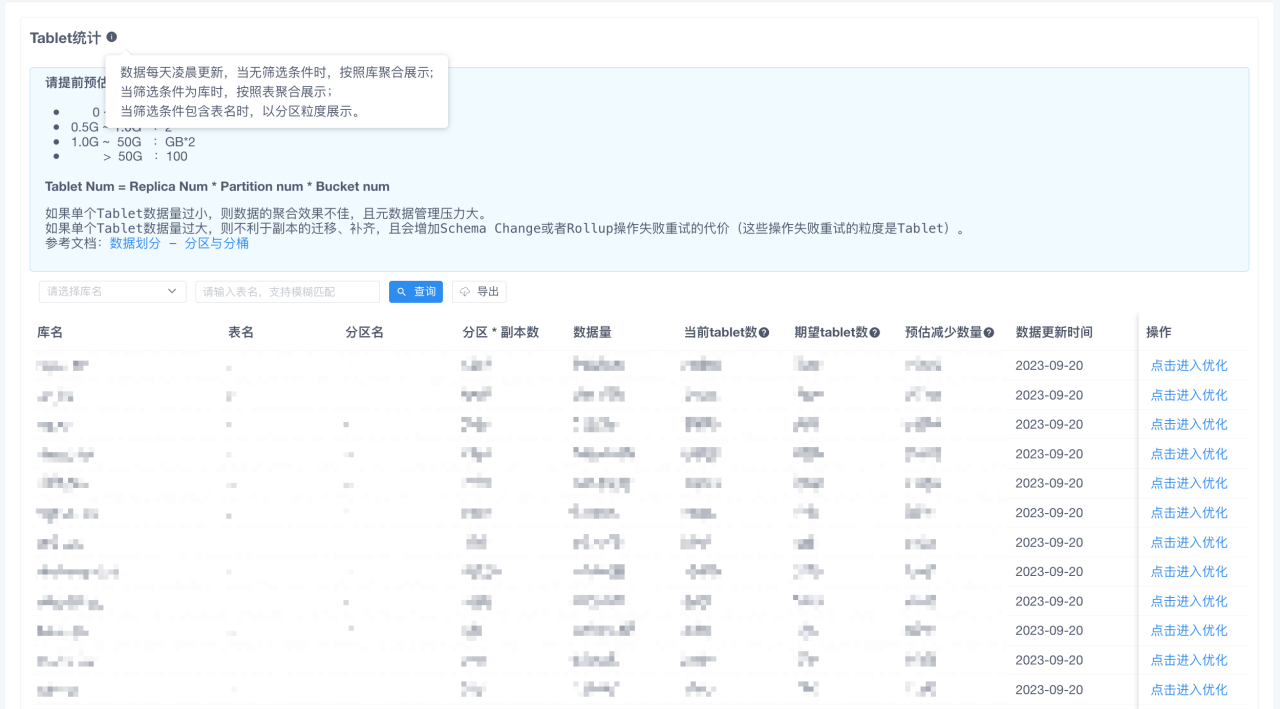The height and width of the screenshot is (709, 1280).
Task: Open the 分区与分桶 reference link
Action: tap(218, 242)
